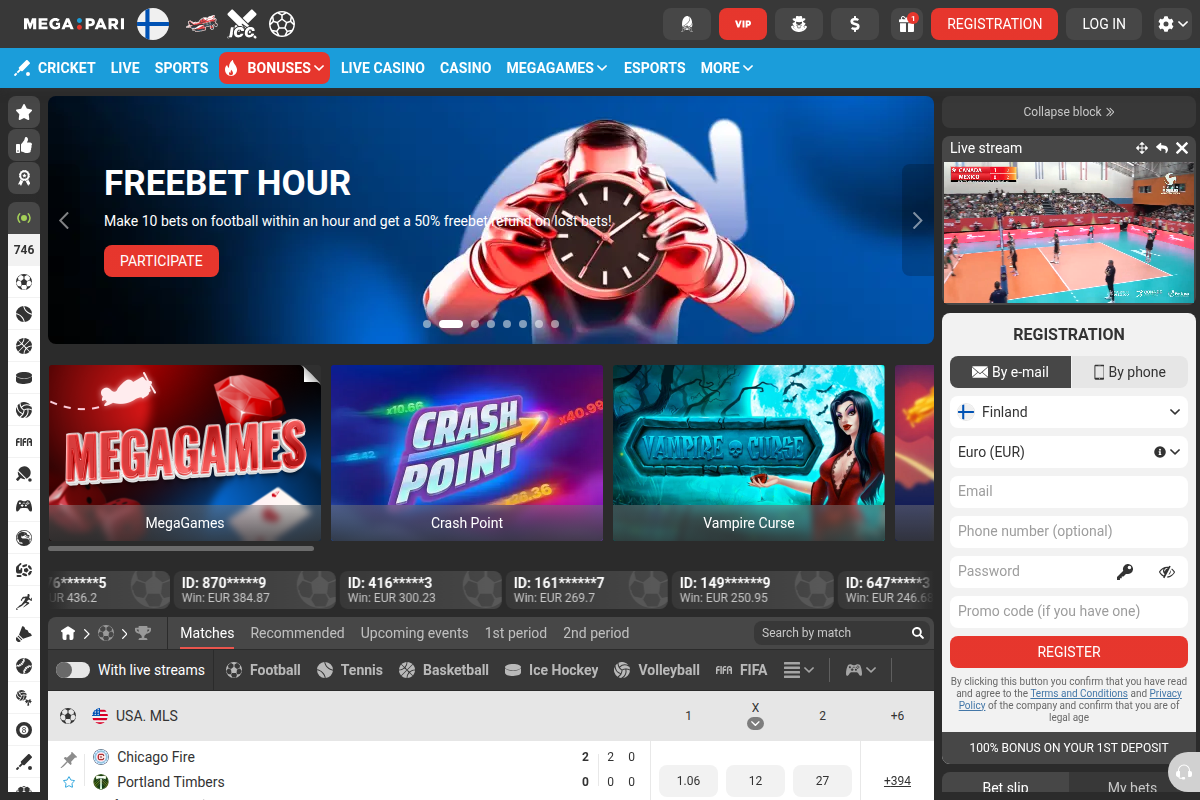This screenshot has height=800, width=1200.
Task: Select table tennis paddle sidebar icon
Action: pos(24,474)
